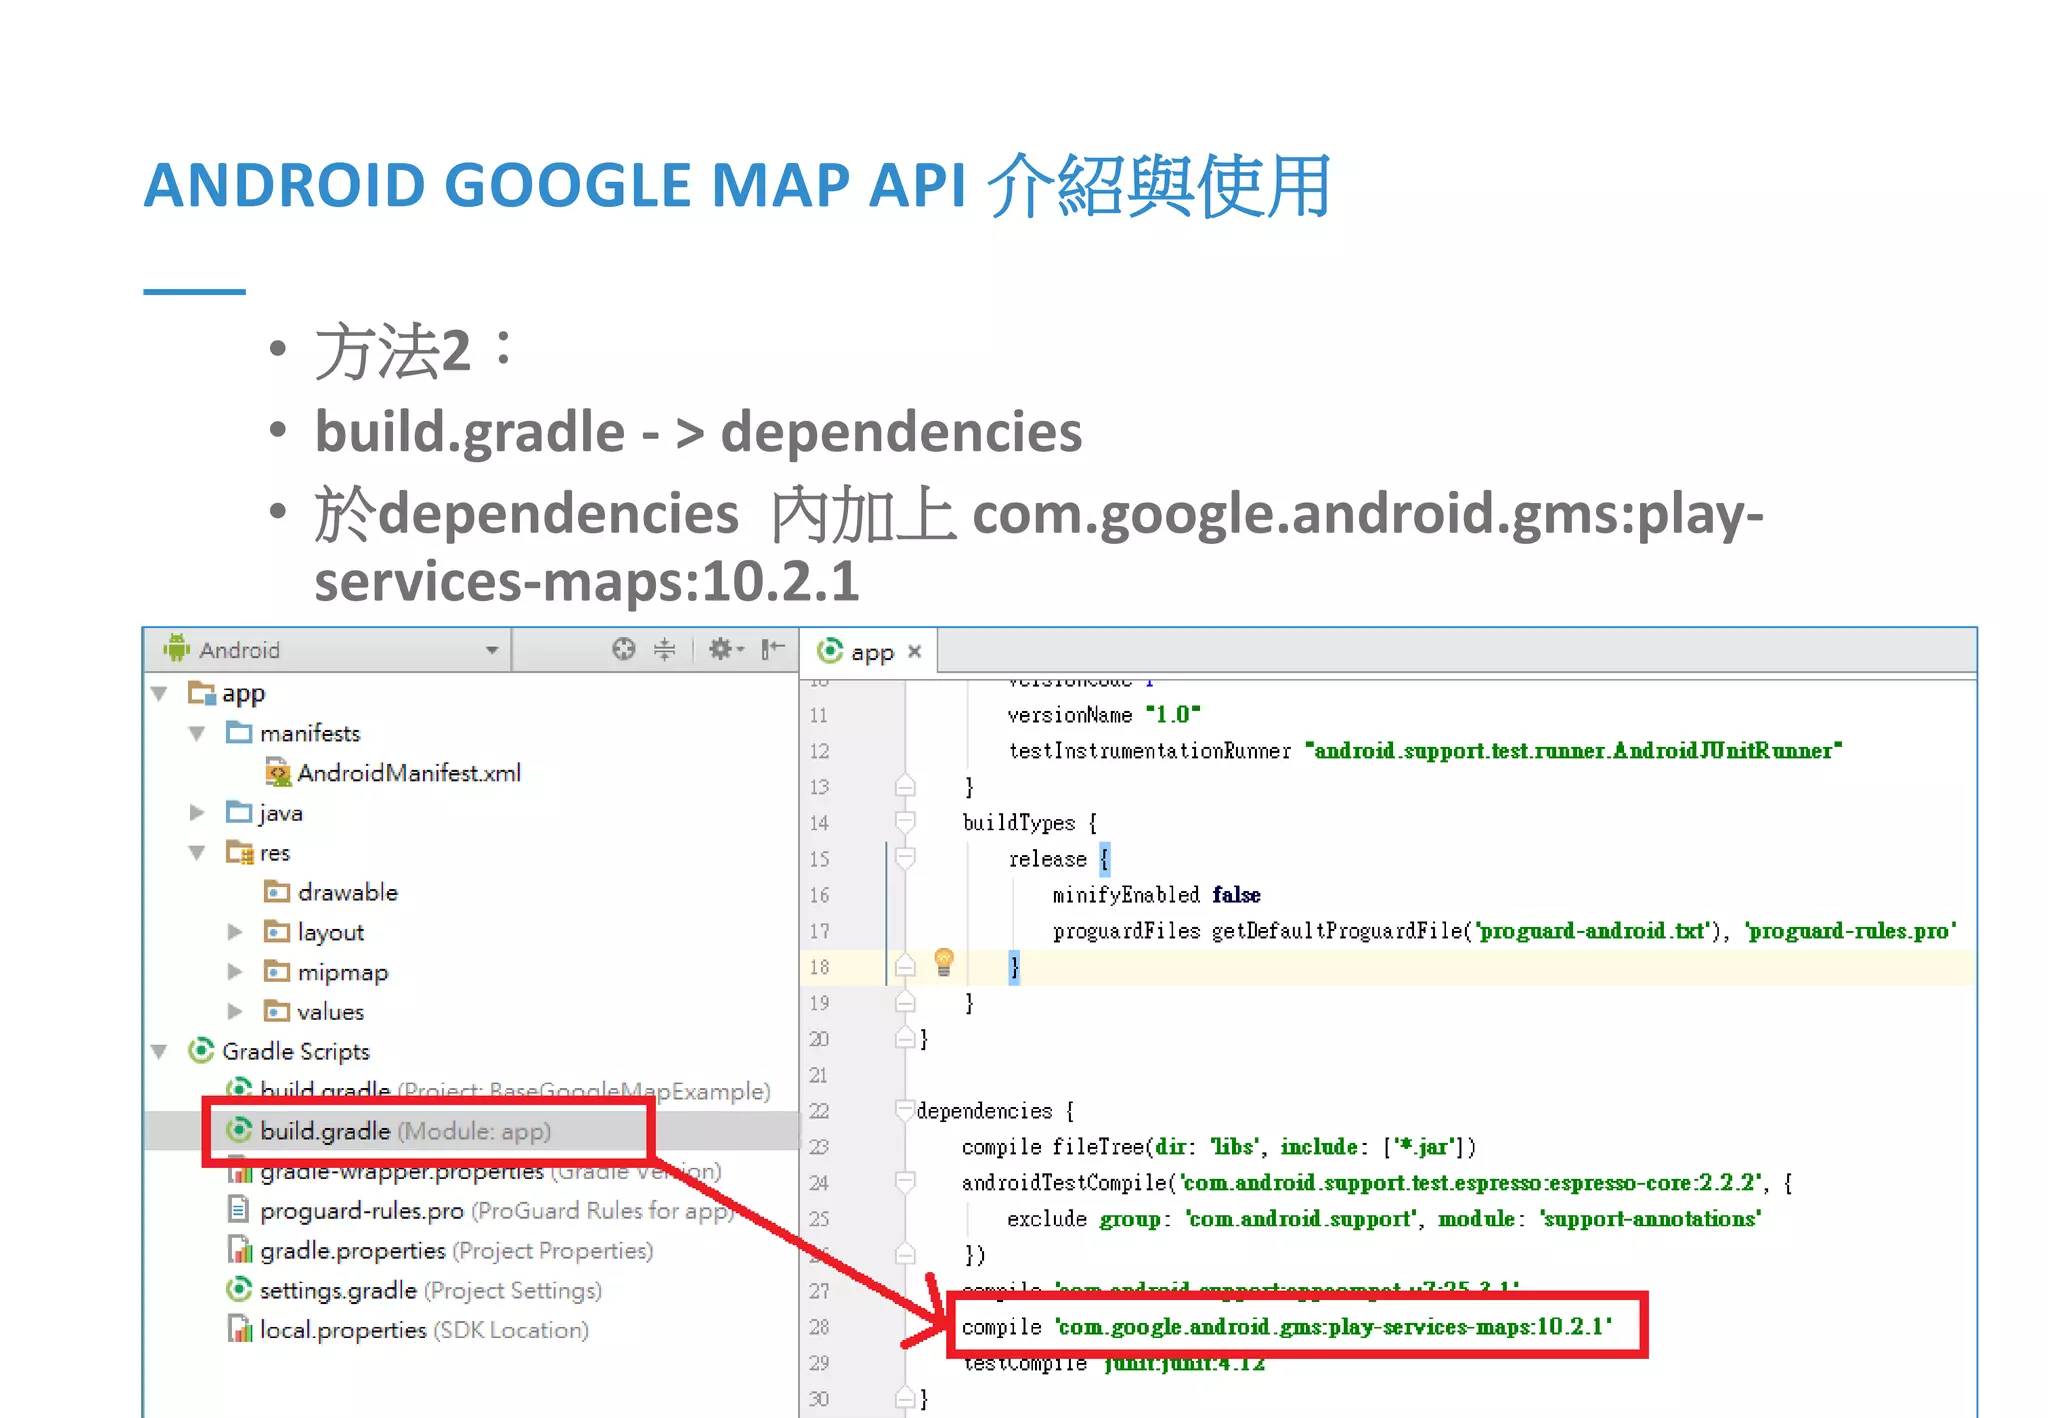
Task: Click the build.gradle module Gradle icon
Action: [239, 1130]
